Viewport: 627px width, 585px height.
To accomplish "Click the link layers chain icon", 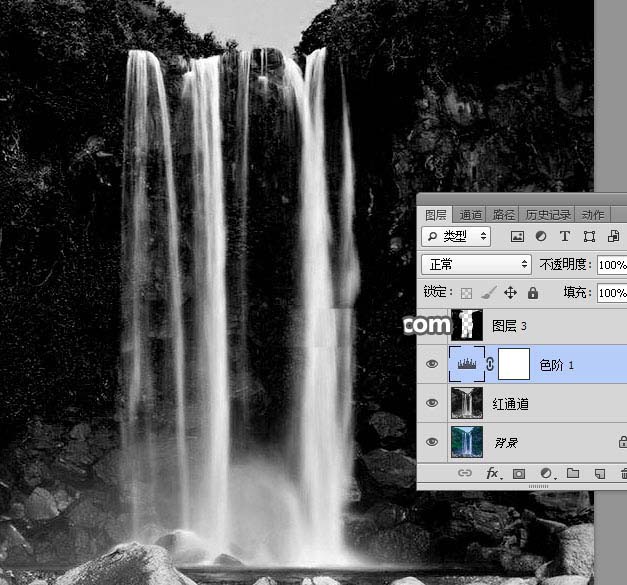I will click(x=465, y=473).
